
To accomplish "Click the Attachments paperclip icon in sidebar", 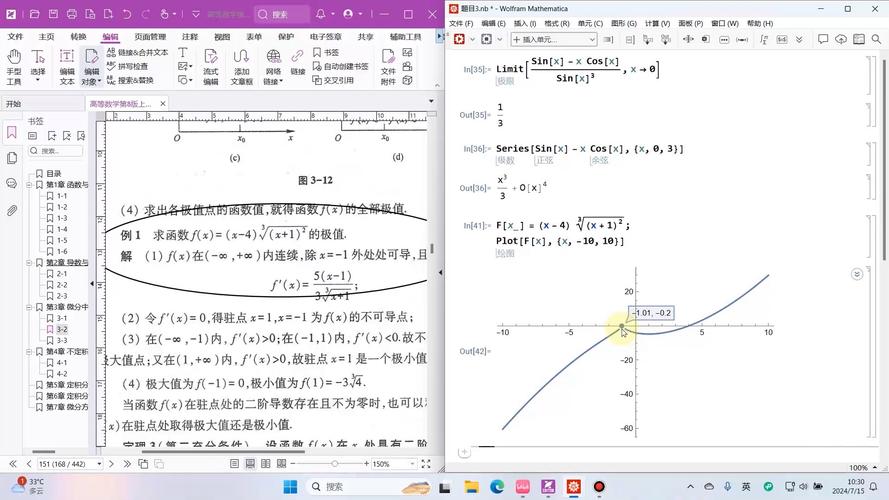I will point(11,210).
